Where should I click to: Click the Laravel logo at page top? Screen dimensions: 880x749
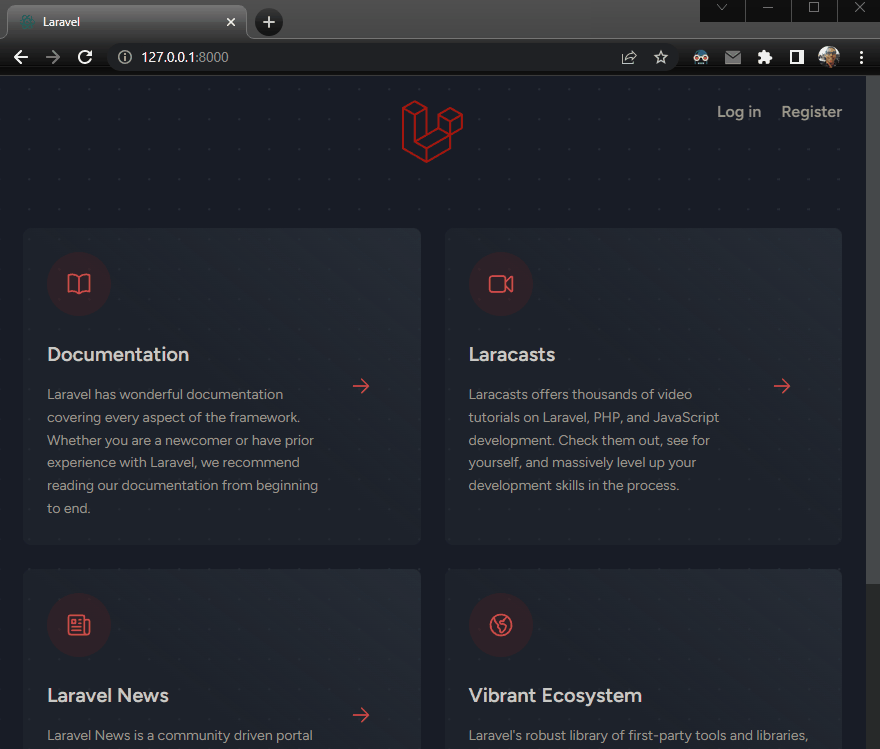click(x=432, y=132)
